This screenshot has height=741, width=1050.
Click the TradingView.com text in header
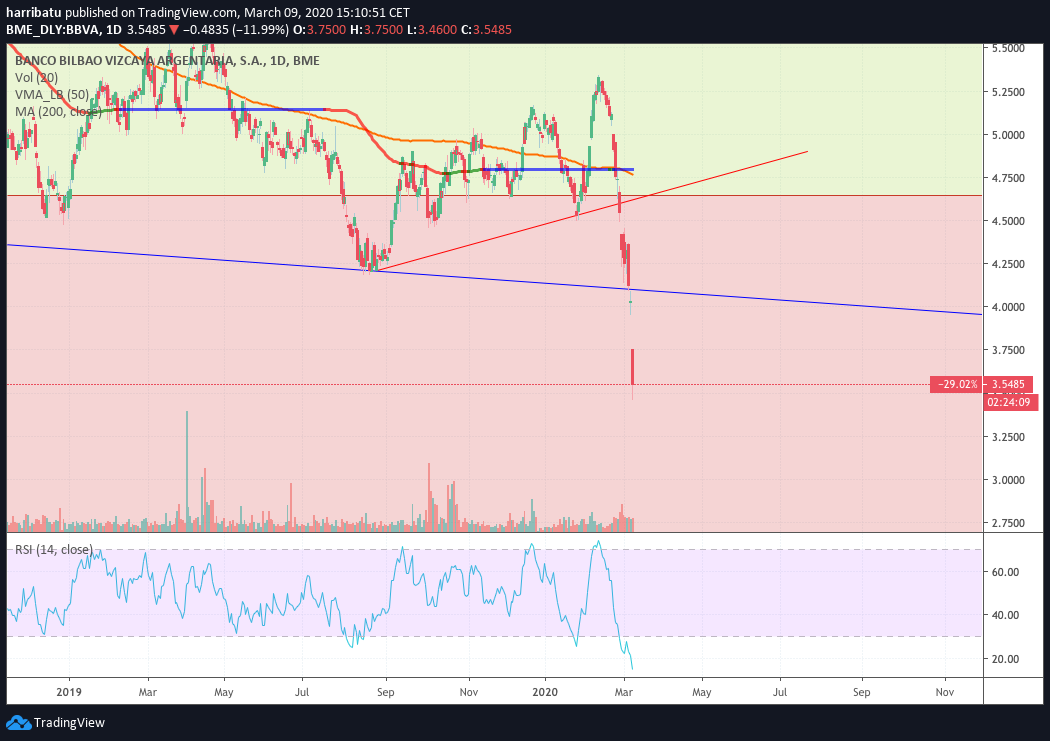pos(188,13)
